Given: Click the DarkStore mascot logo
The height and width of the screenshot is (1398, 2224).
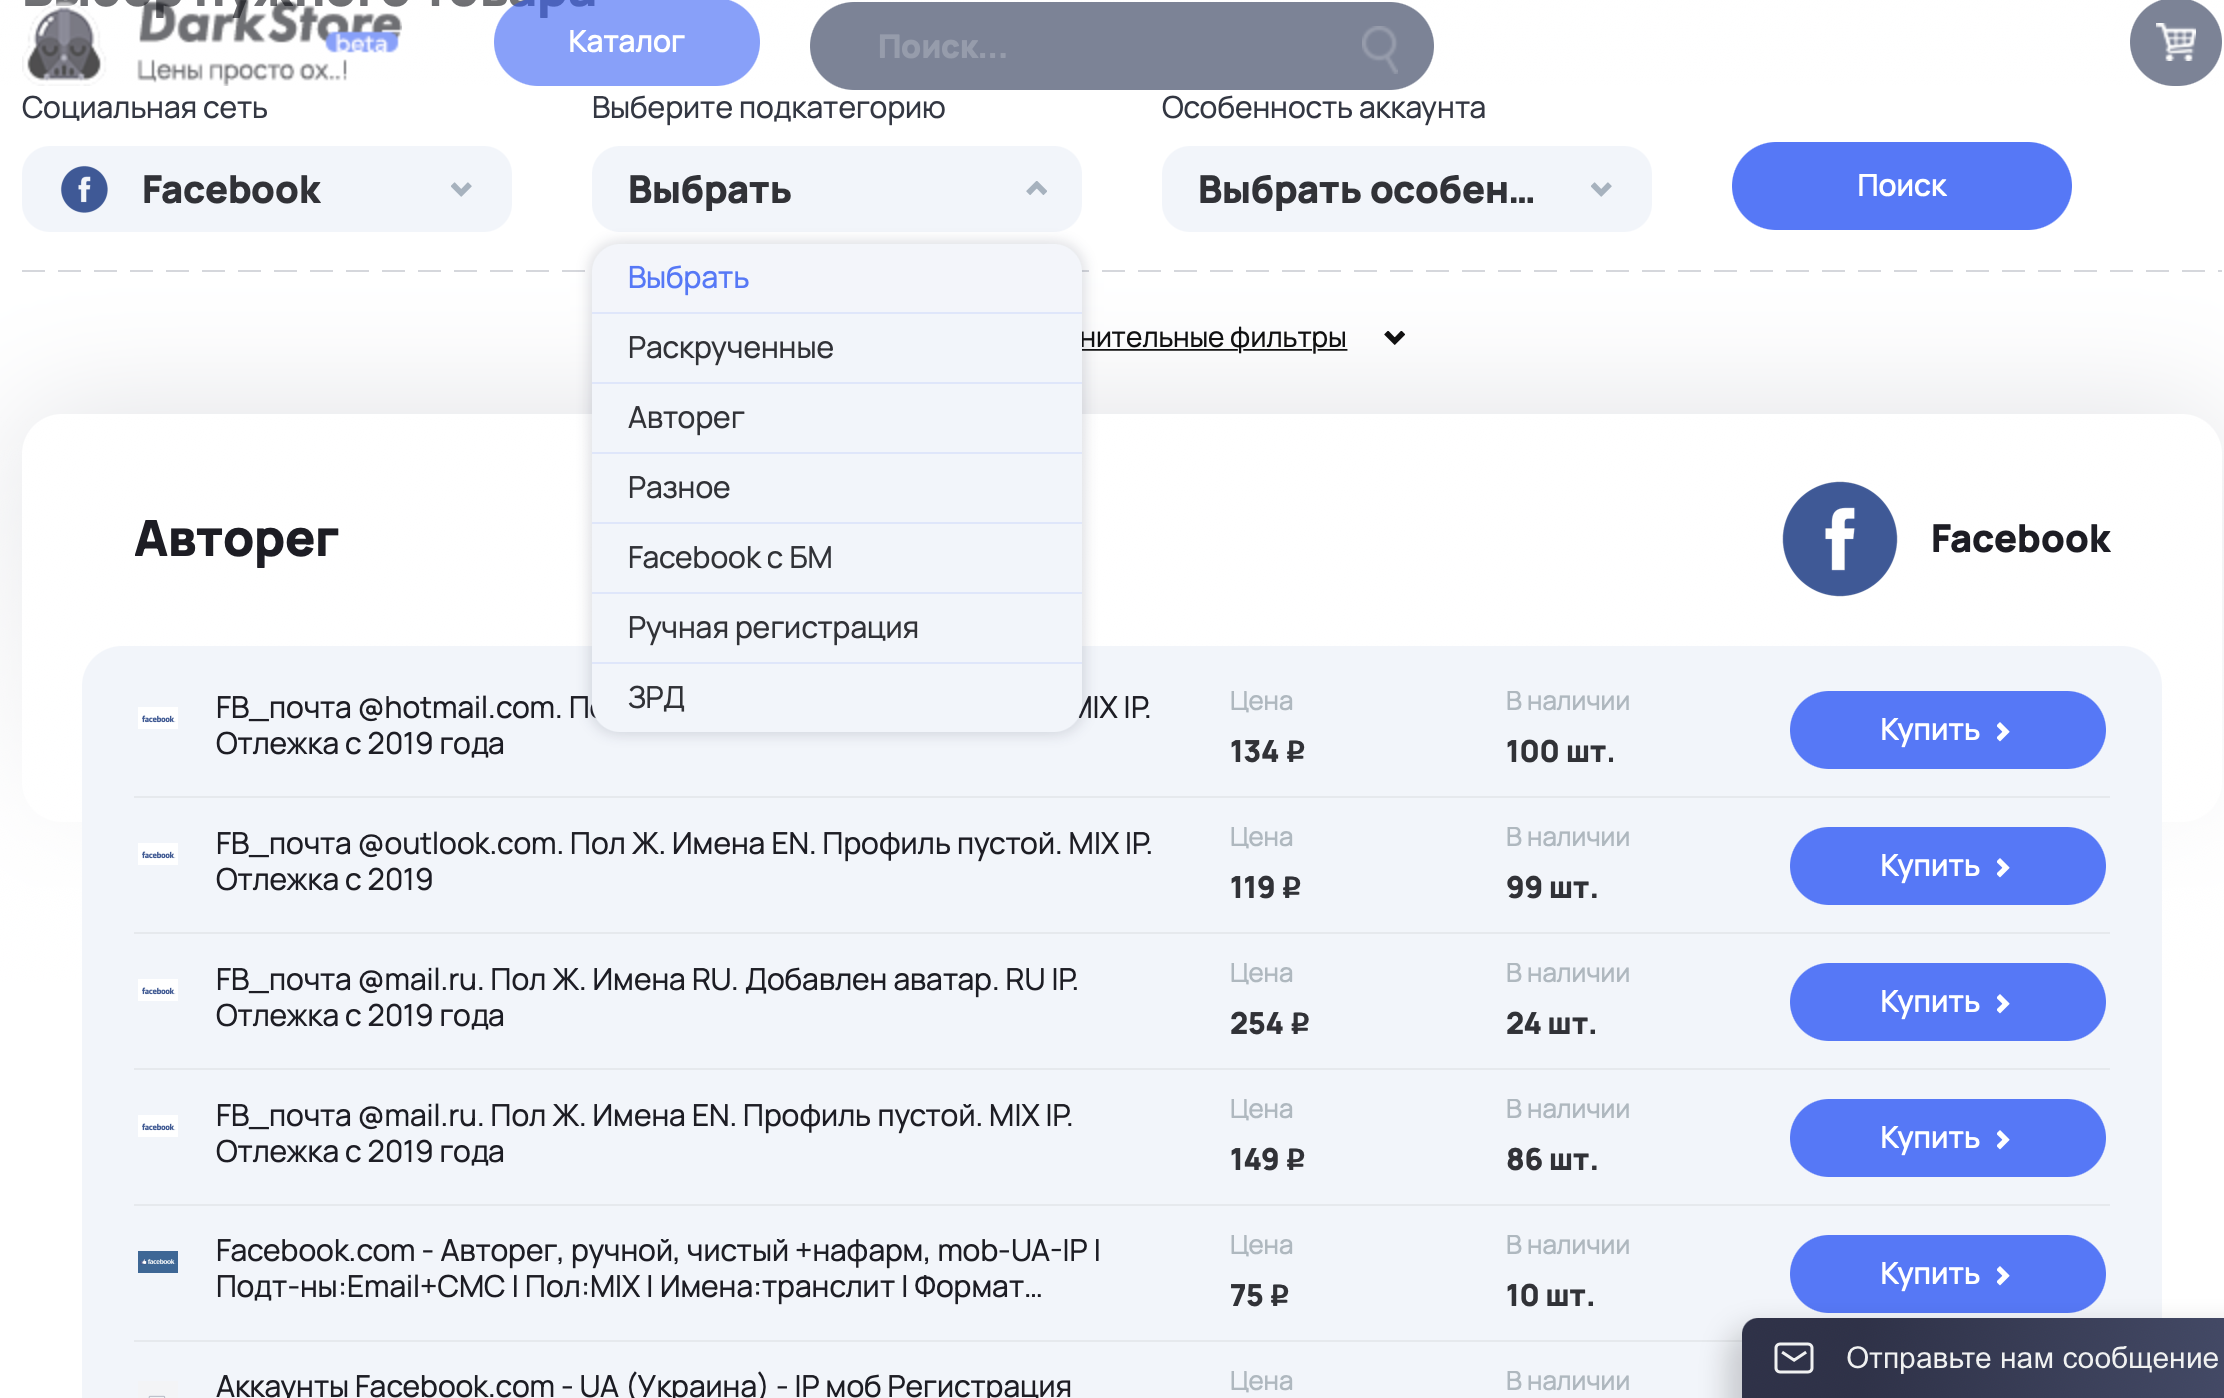Looking at the screenshot, I should click(62, 47).
